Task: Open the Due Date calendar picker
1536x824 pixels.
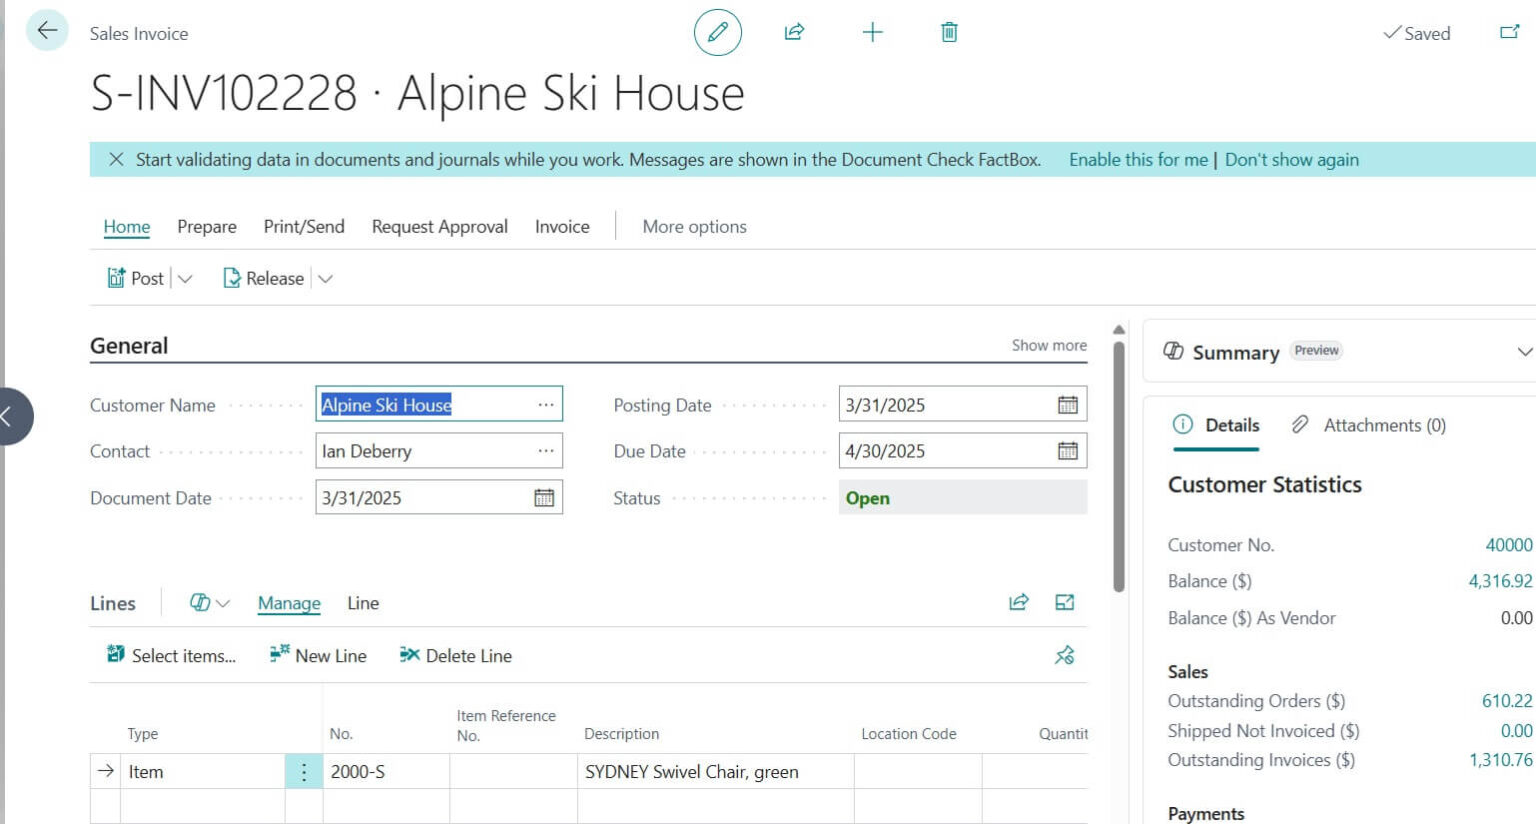Action: pos(1068,451)
